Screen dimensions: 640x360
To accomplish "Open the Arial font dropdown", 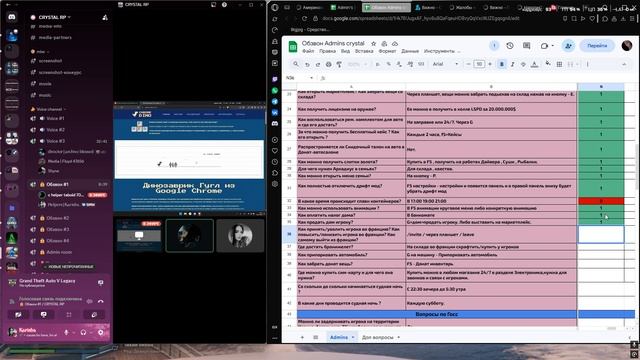I will point(445,64).
